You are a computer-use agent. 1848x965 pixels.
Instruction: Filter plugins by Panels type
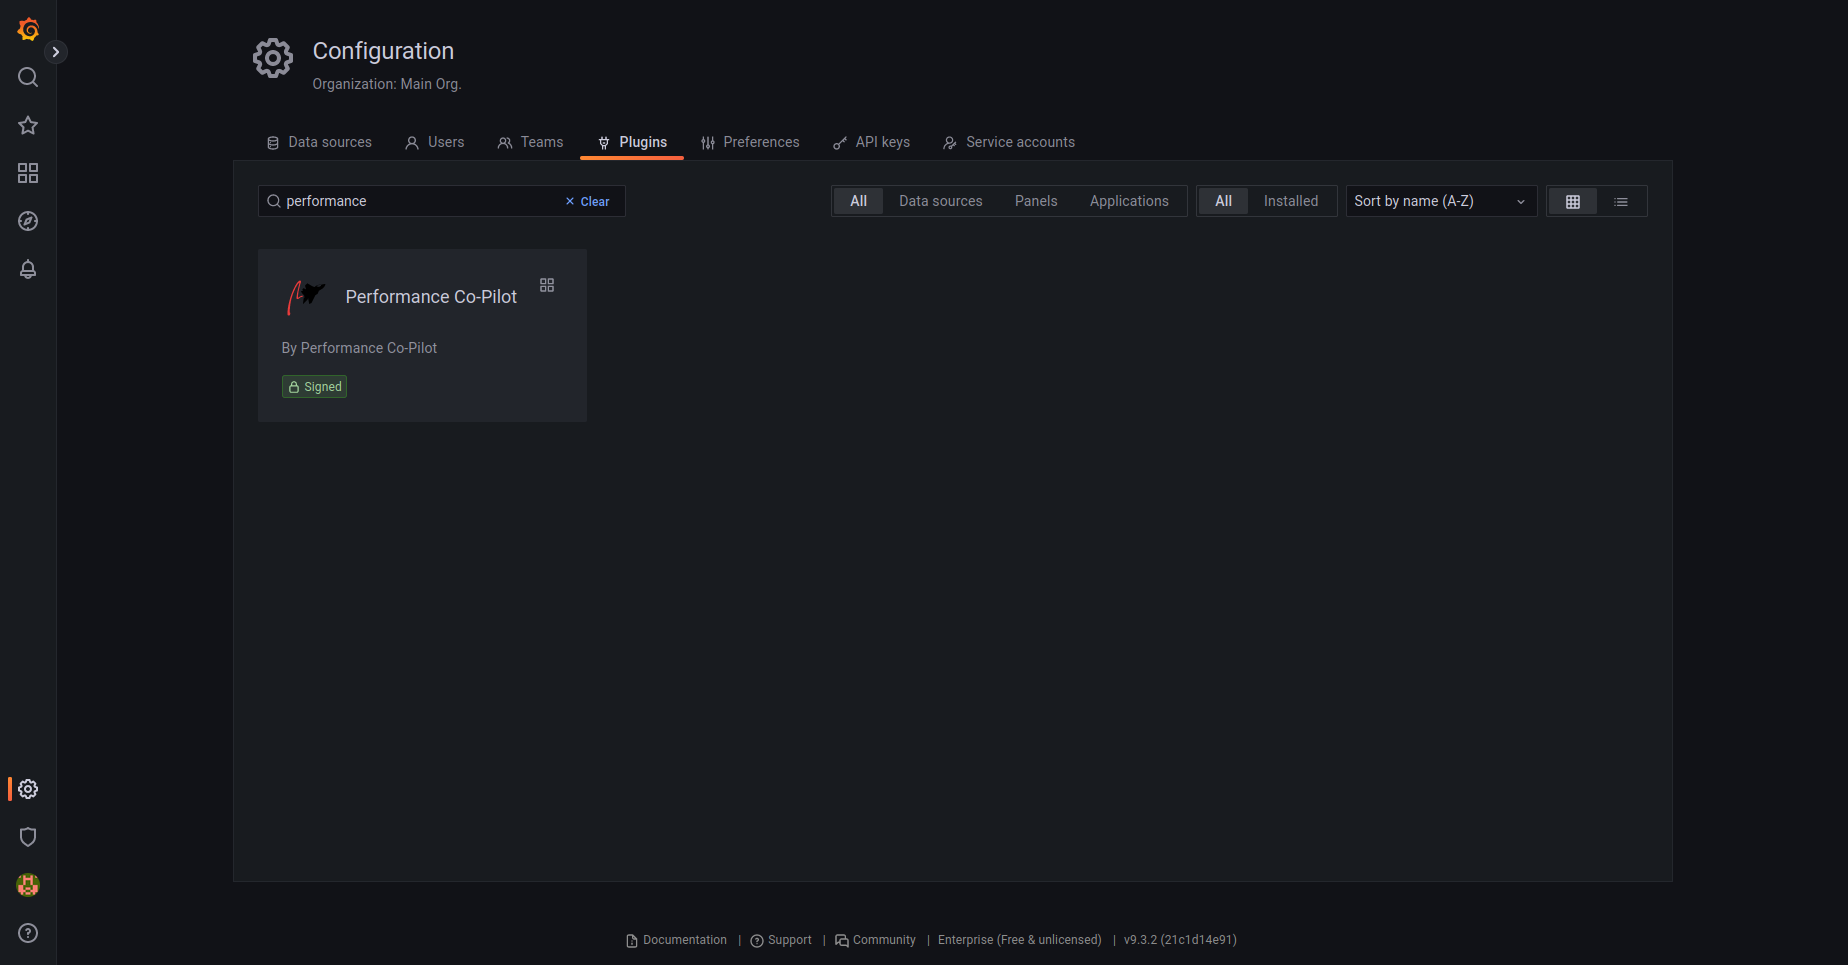(1036, 201)
